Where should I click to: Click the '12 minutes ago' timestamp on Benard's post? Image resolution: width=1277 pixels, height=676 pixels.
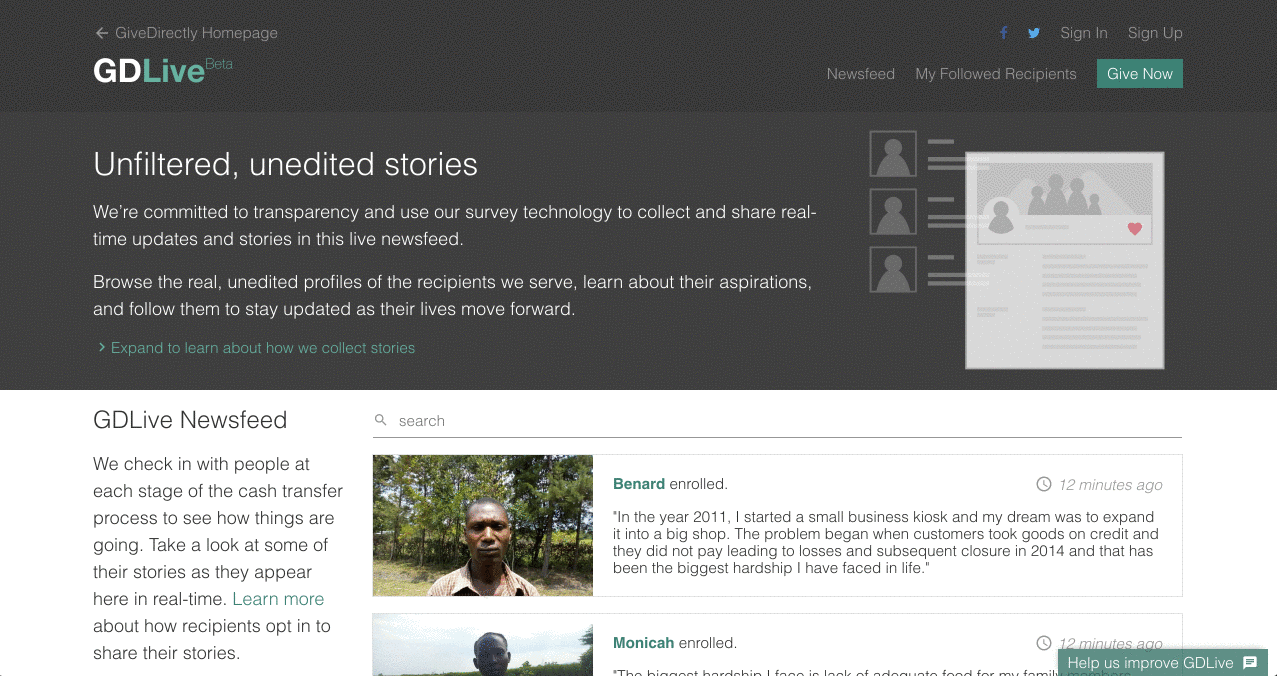[1111, 485]
